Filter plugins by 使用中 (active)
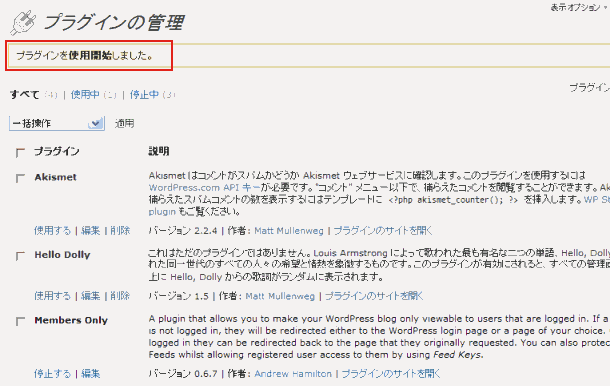Image resolution: width=610 pixels, height=386 pixels. tap(85, 95)
